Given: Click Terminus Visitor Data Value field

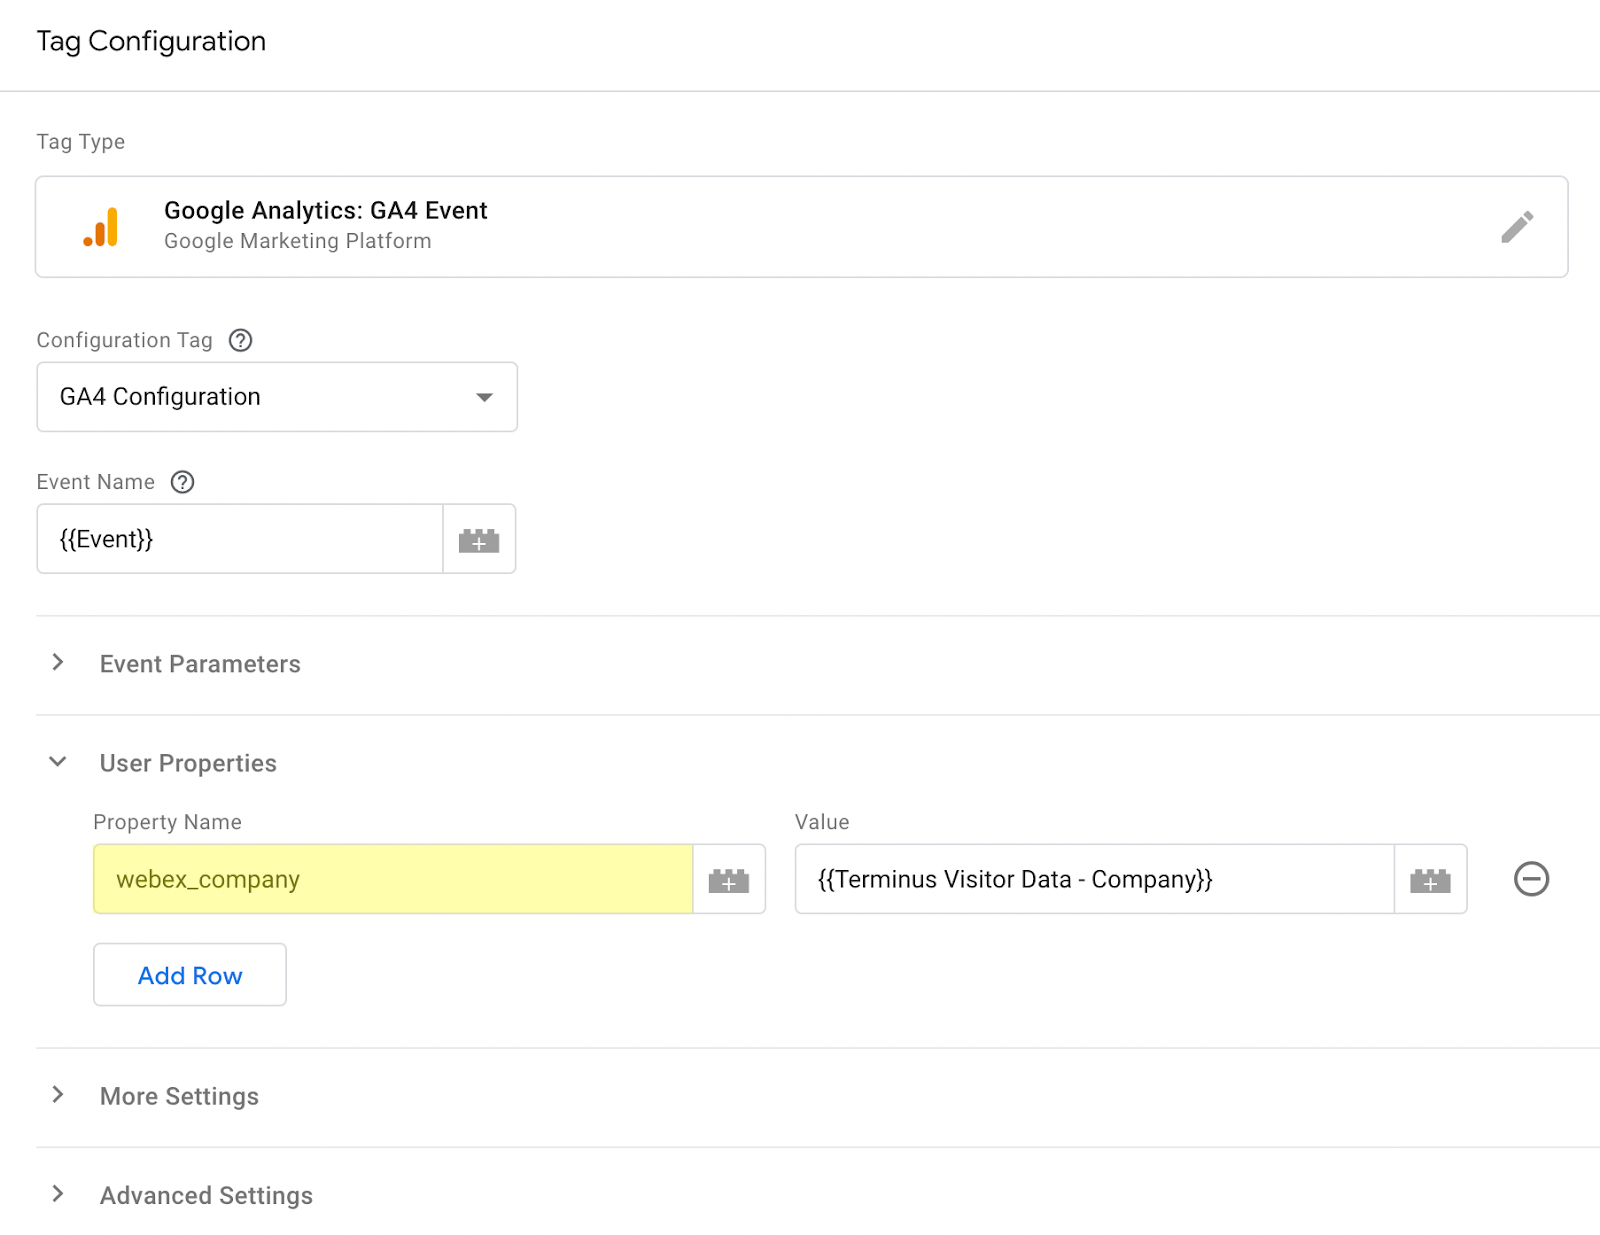Looking at the screenshot, I should 1095,880.
